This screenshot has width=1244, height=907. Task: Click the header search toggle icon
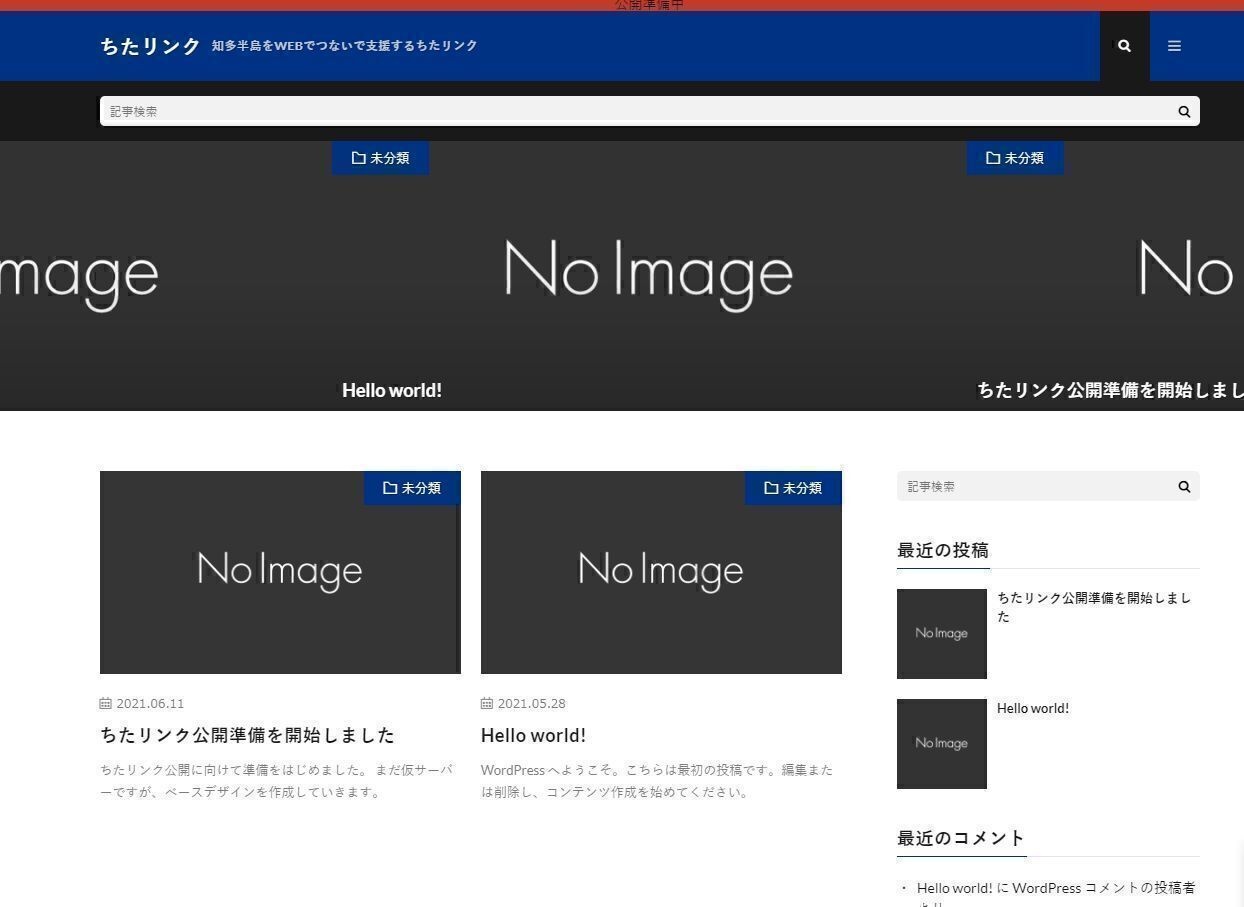(x=1124, y=46)
